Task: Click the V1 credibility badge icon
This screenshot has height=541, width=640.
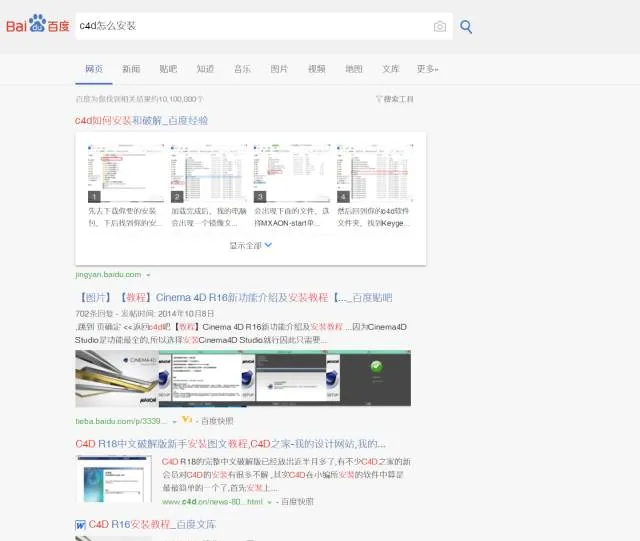Action: click(x=187, y=420)
